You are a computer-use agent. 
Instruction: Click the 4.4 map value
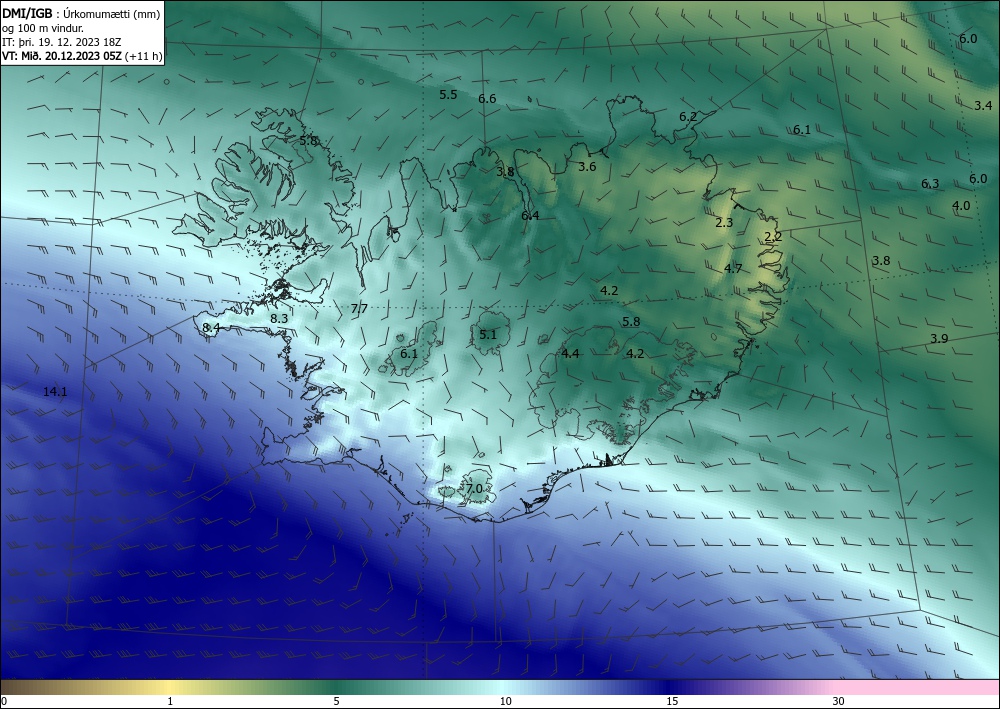point(570,353)
